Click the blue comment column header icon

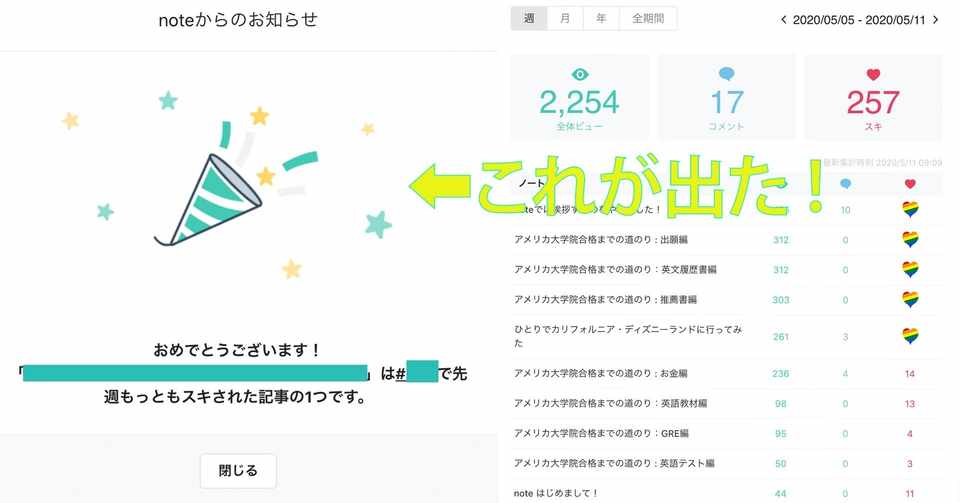coord(846,184)
